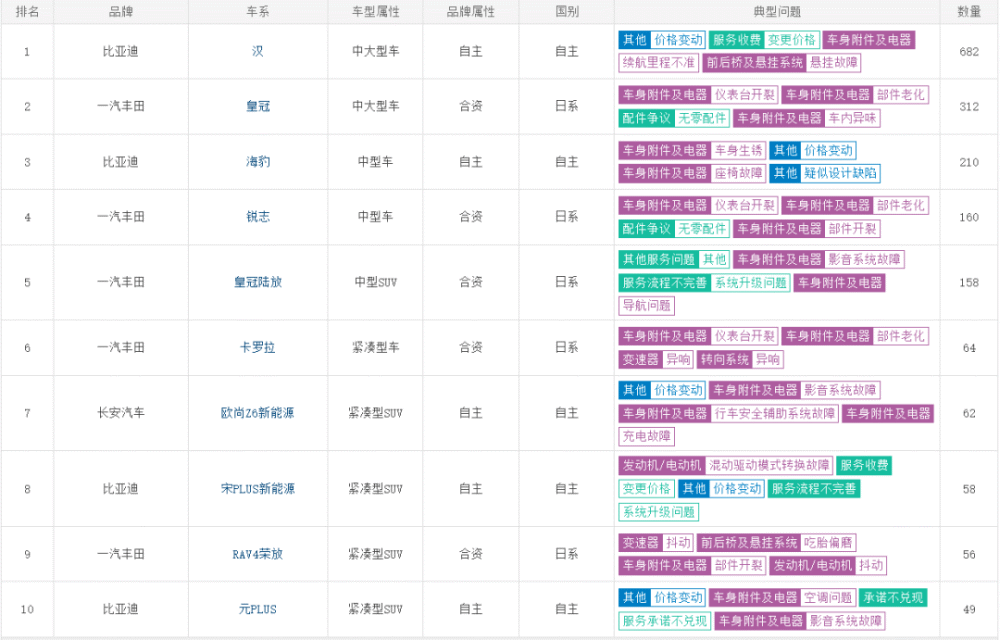Click 合资 cell in 锐志 row
This screenshot has width=1000, height=640.
pos(471,217)
